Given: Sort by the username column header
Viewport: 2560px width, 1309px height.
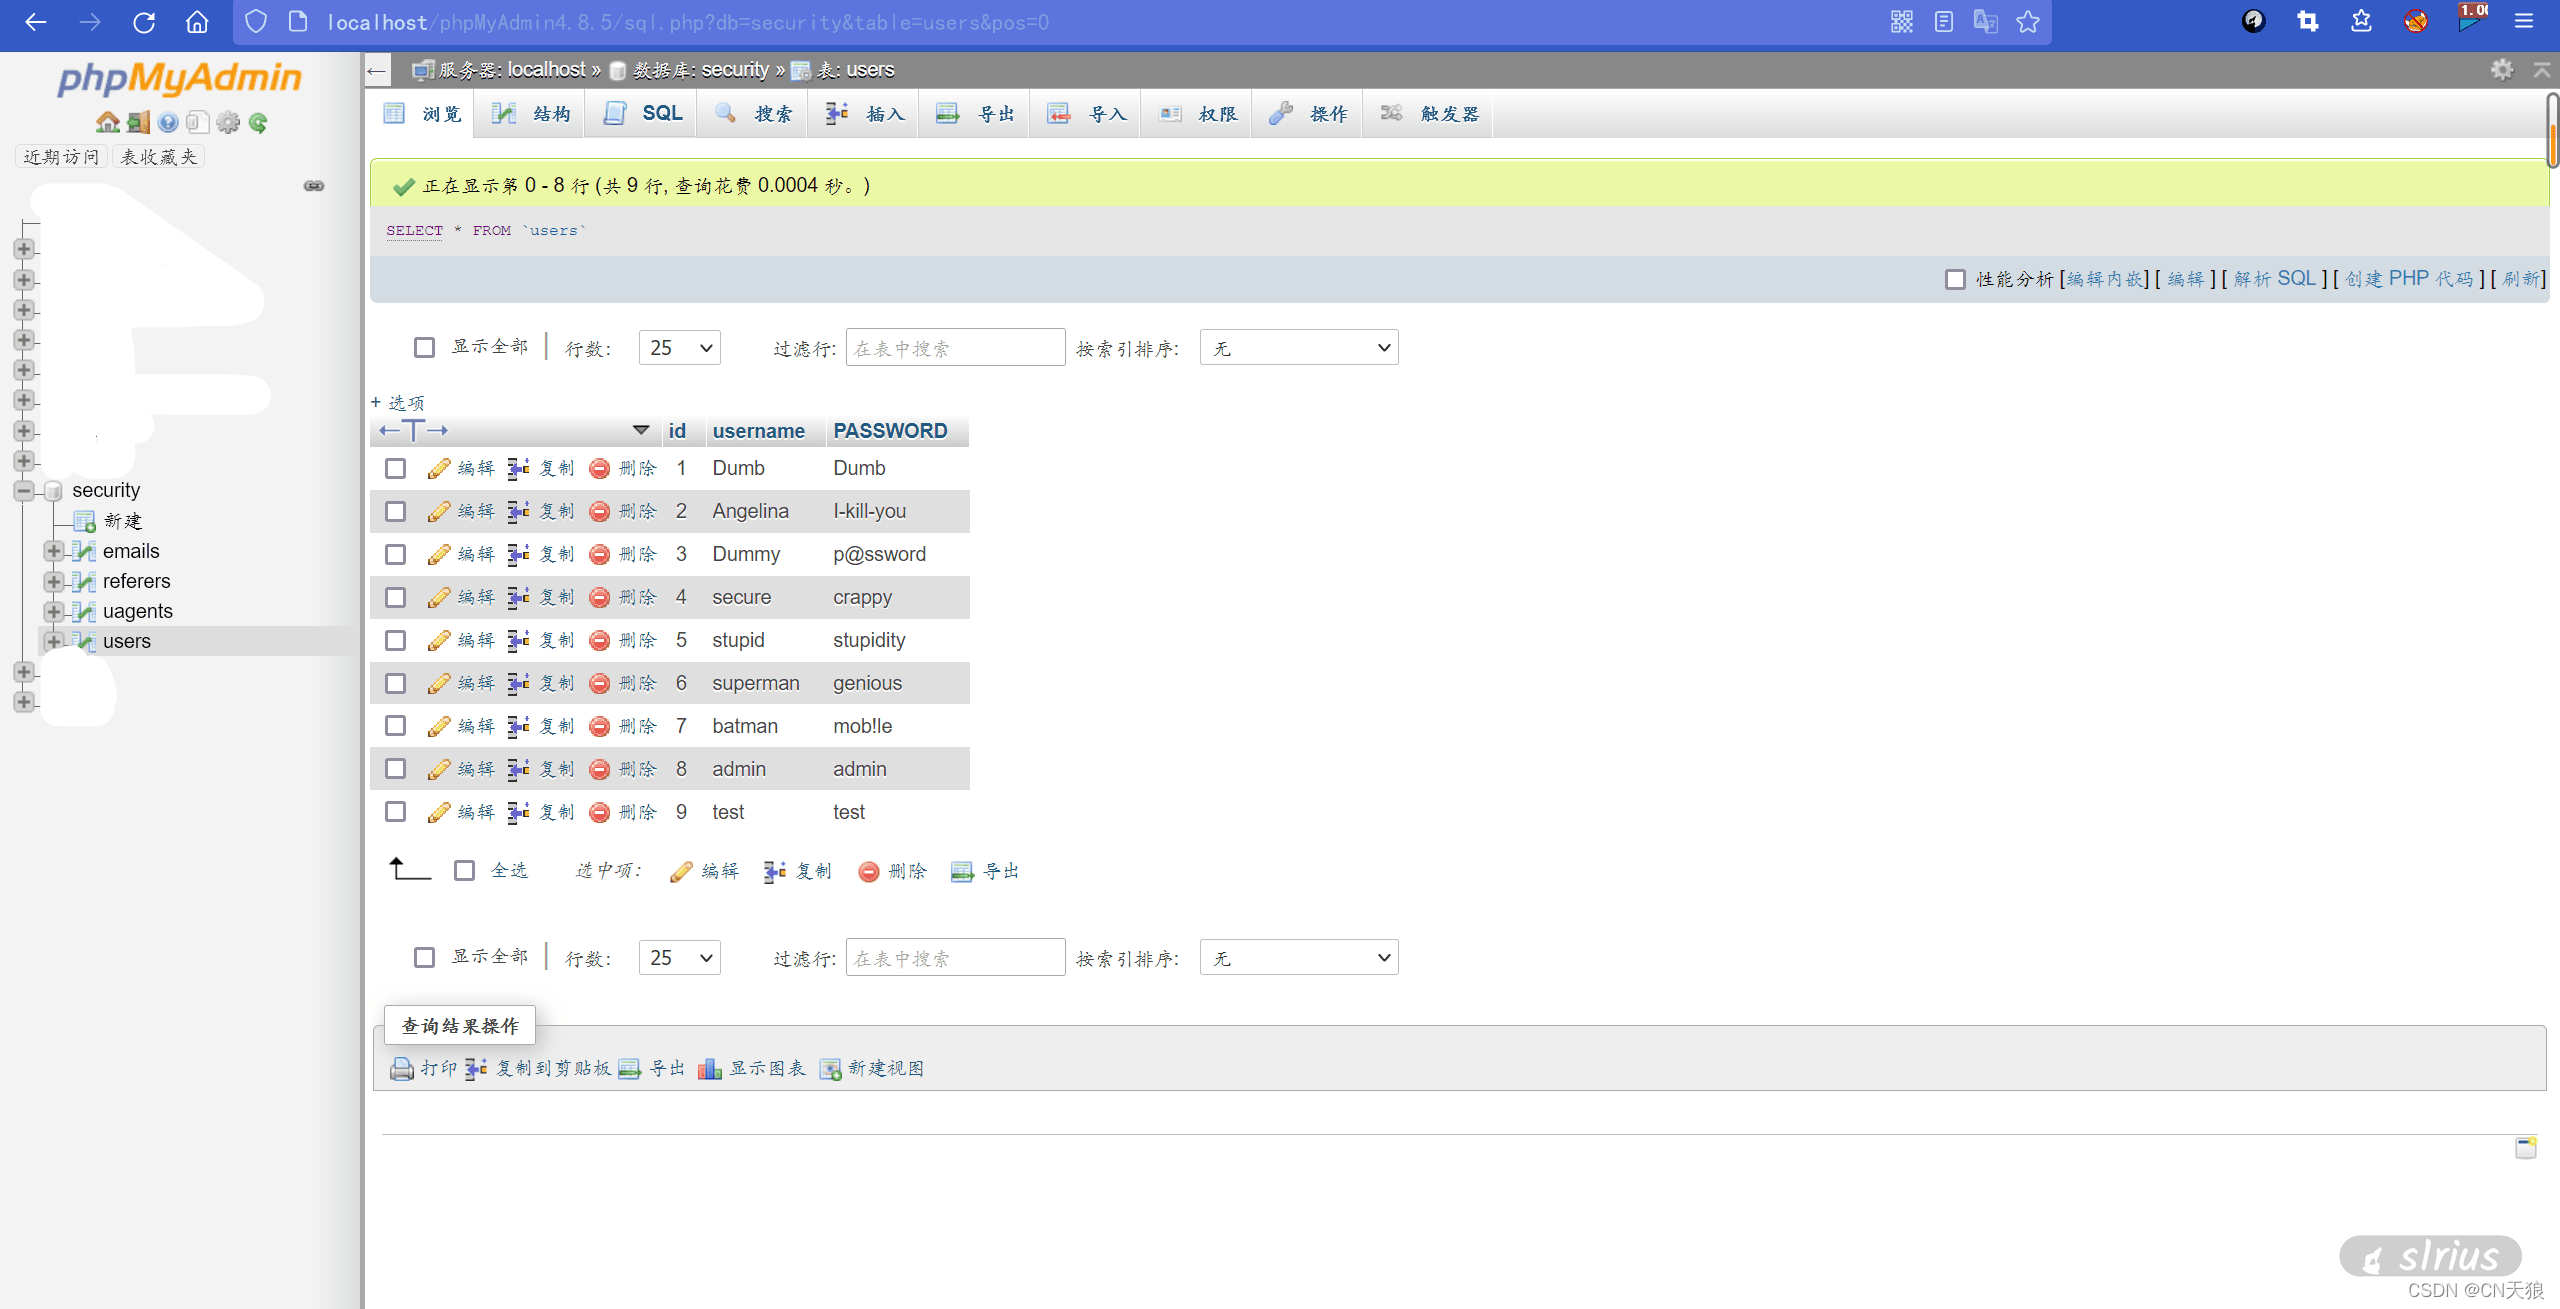Looking at the screenshot, I should click(x=758, y=431).
